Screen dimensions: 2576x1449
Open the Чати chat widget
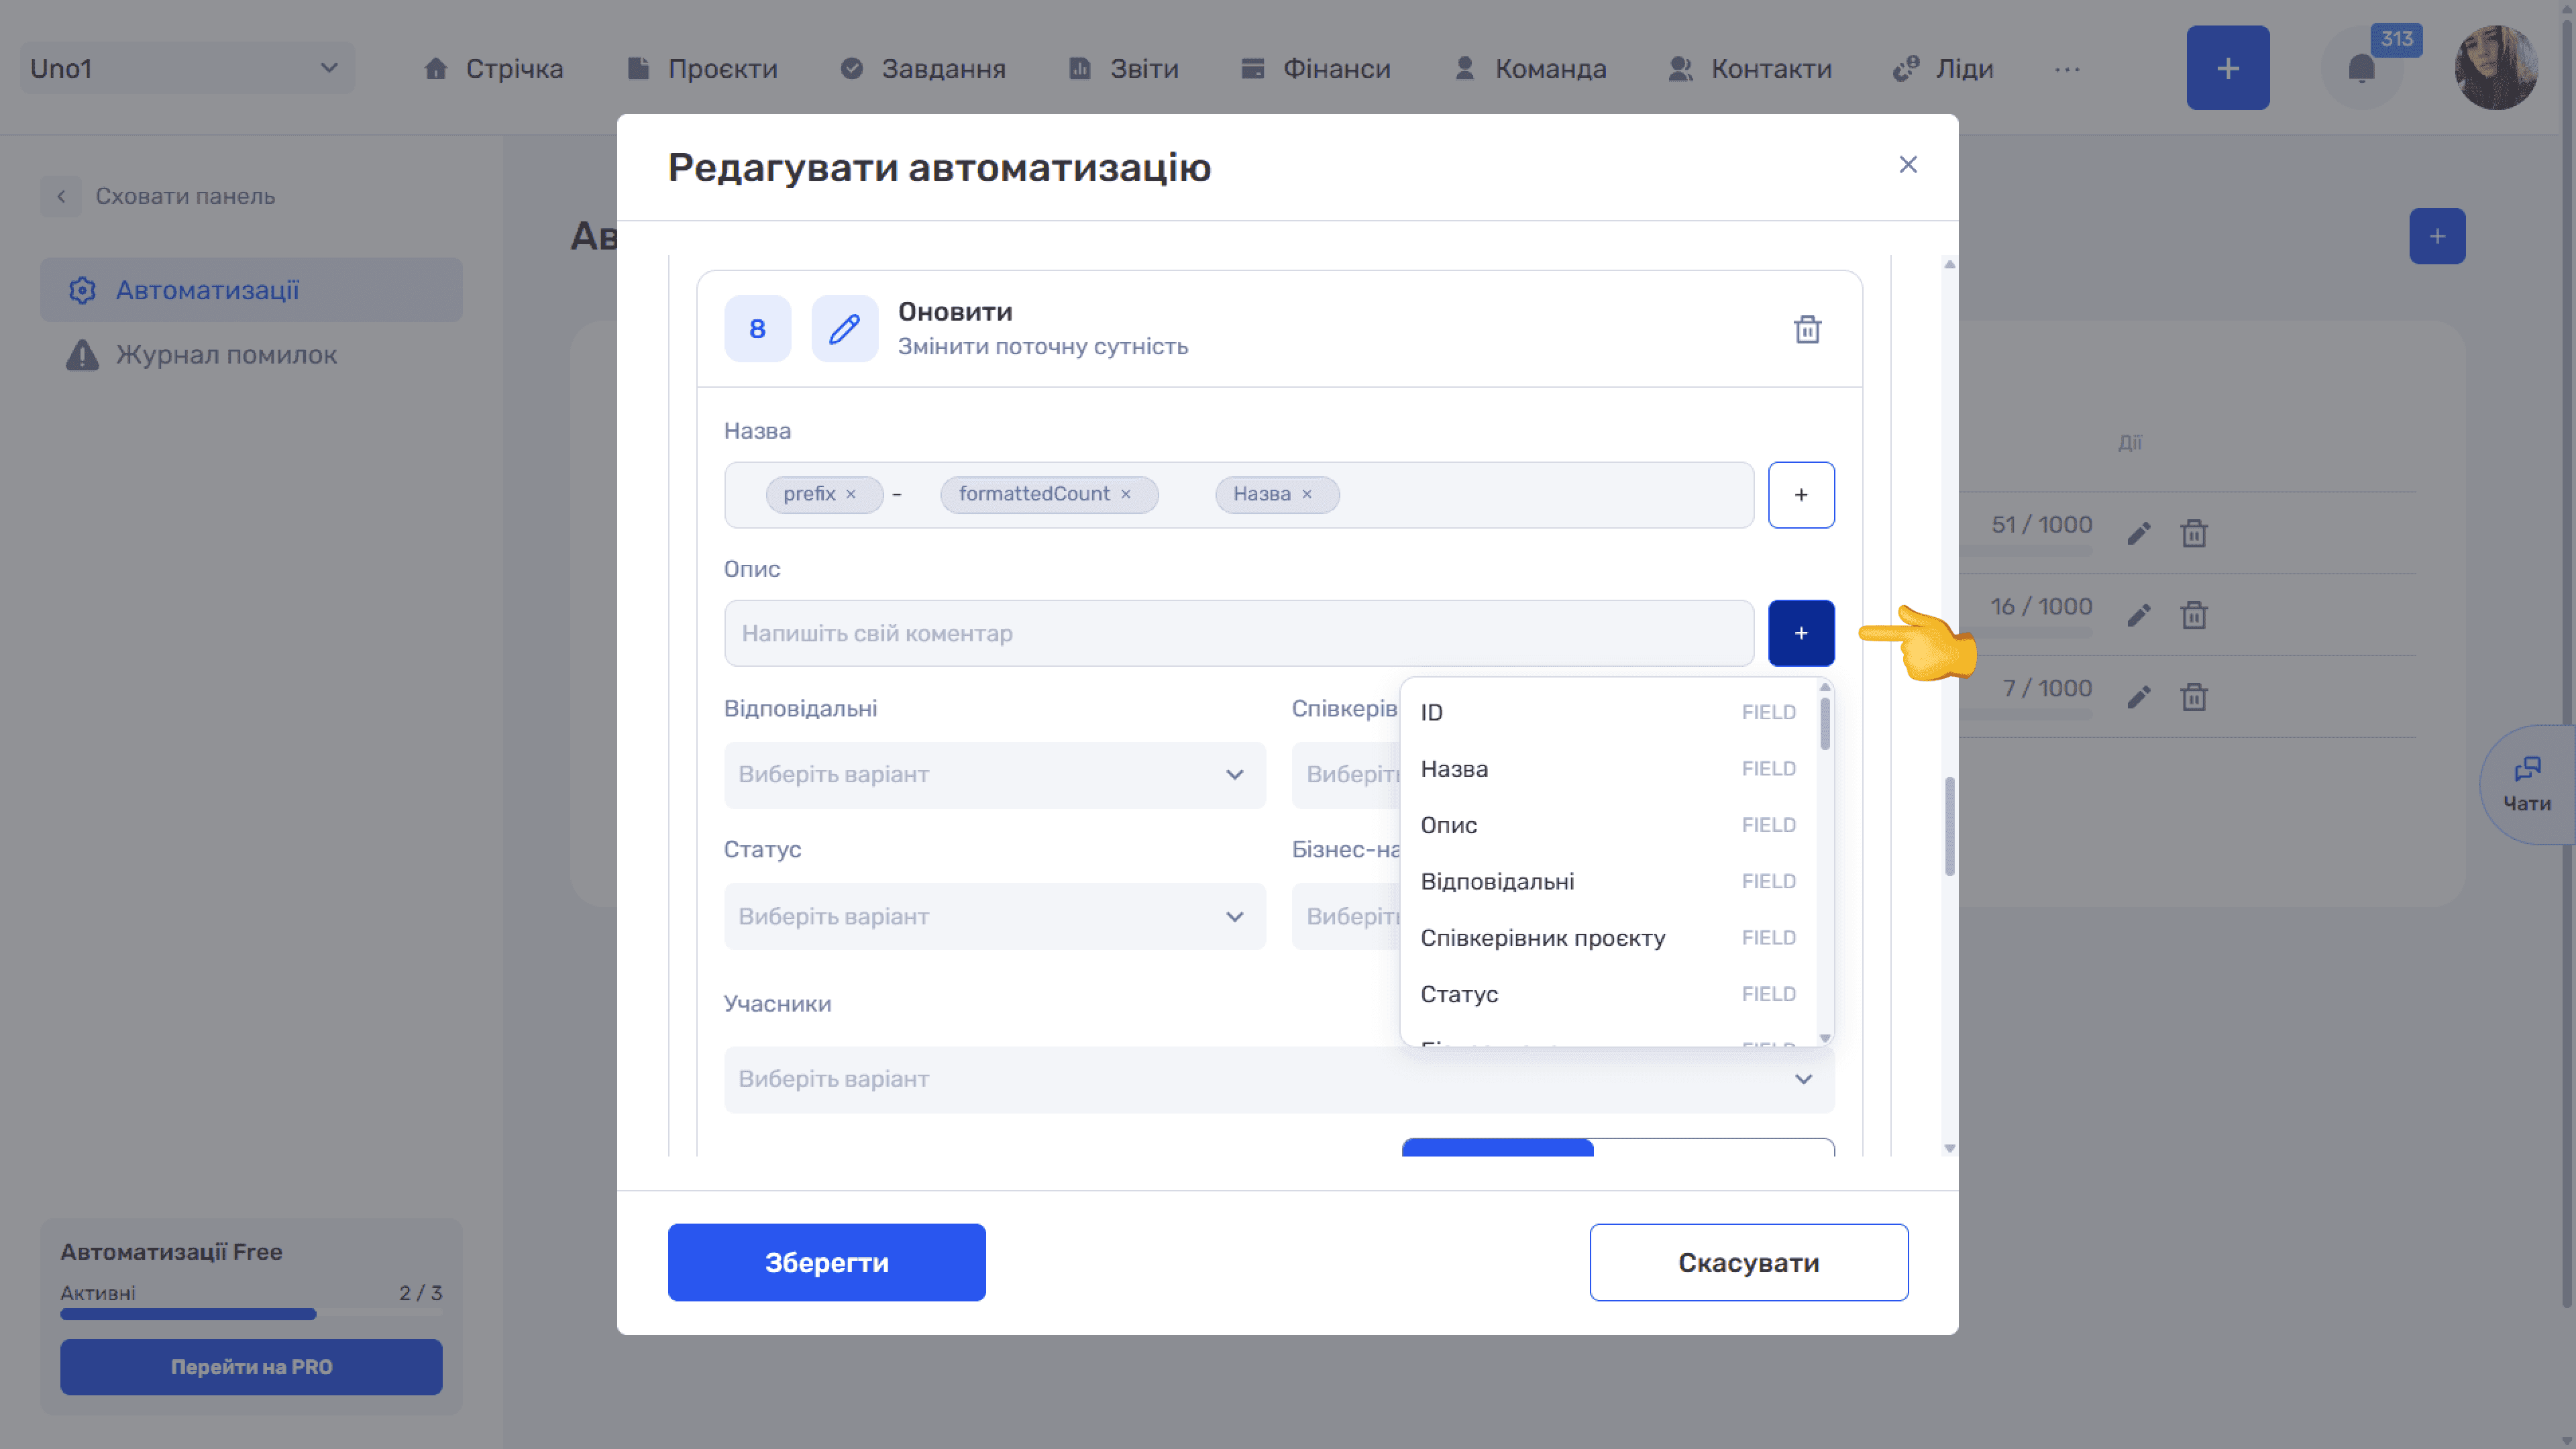click(2527, 785)
